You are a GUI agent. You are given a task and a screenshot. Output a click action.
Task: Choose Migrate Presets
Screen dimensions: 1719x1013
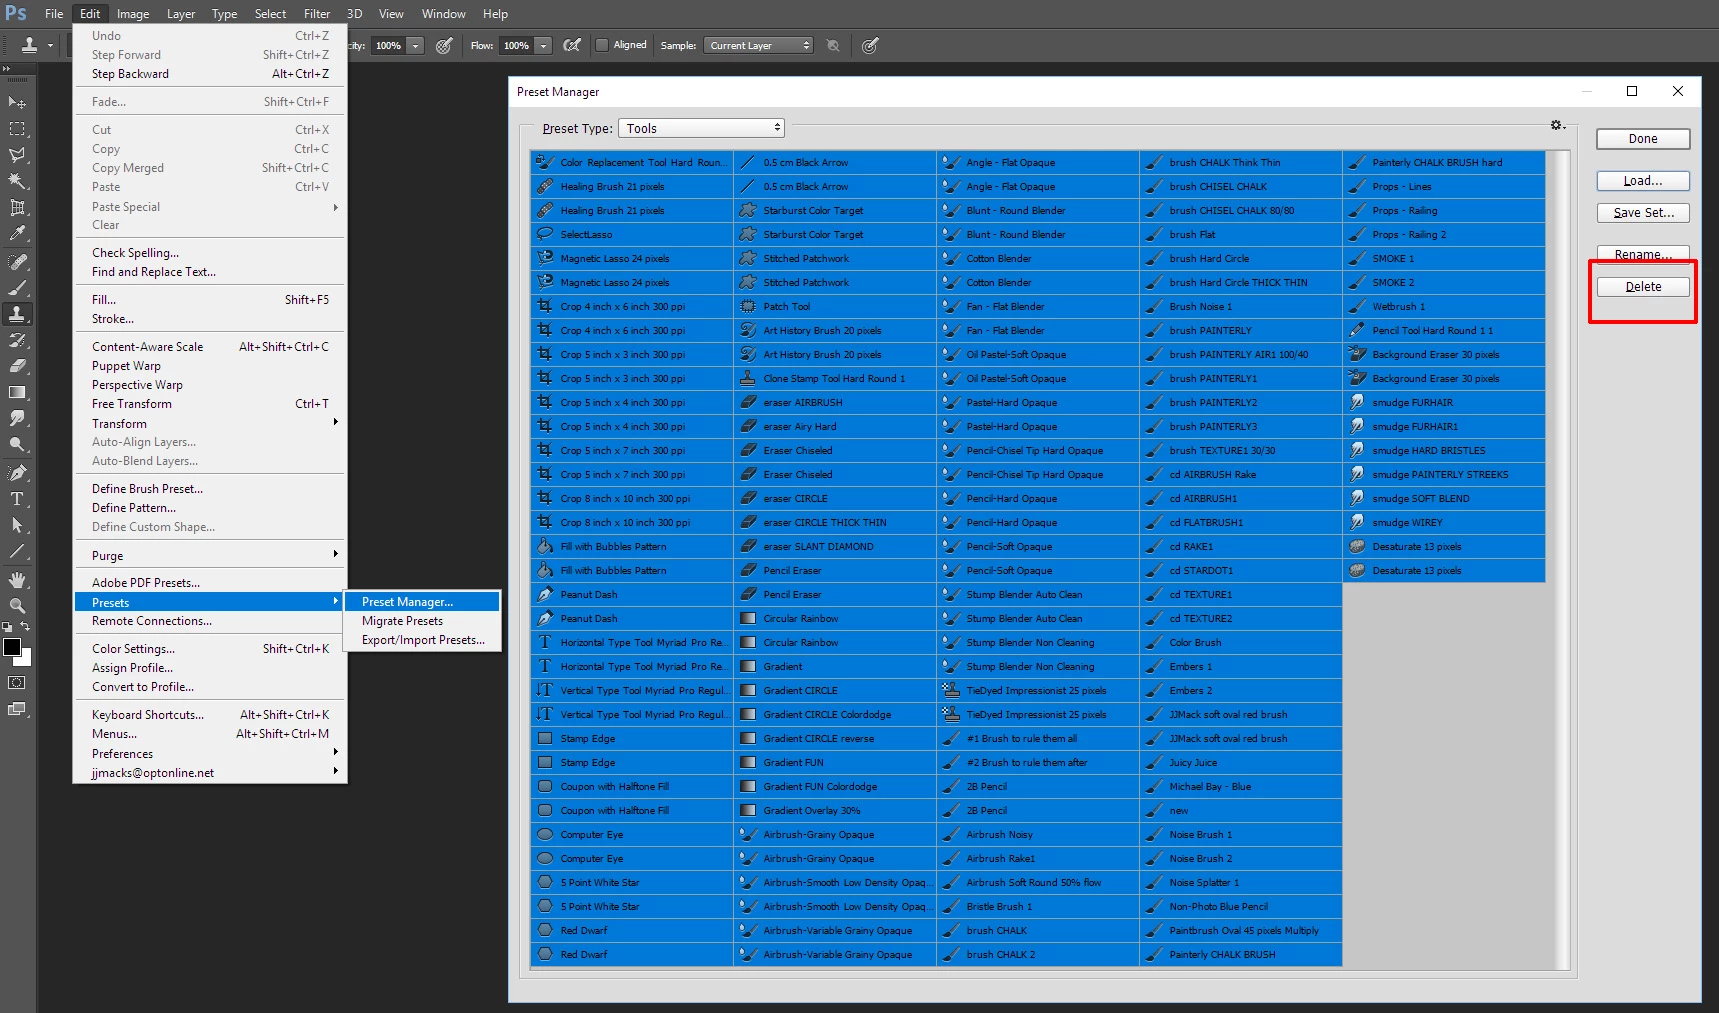pos(422,621)
